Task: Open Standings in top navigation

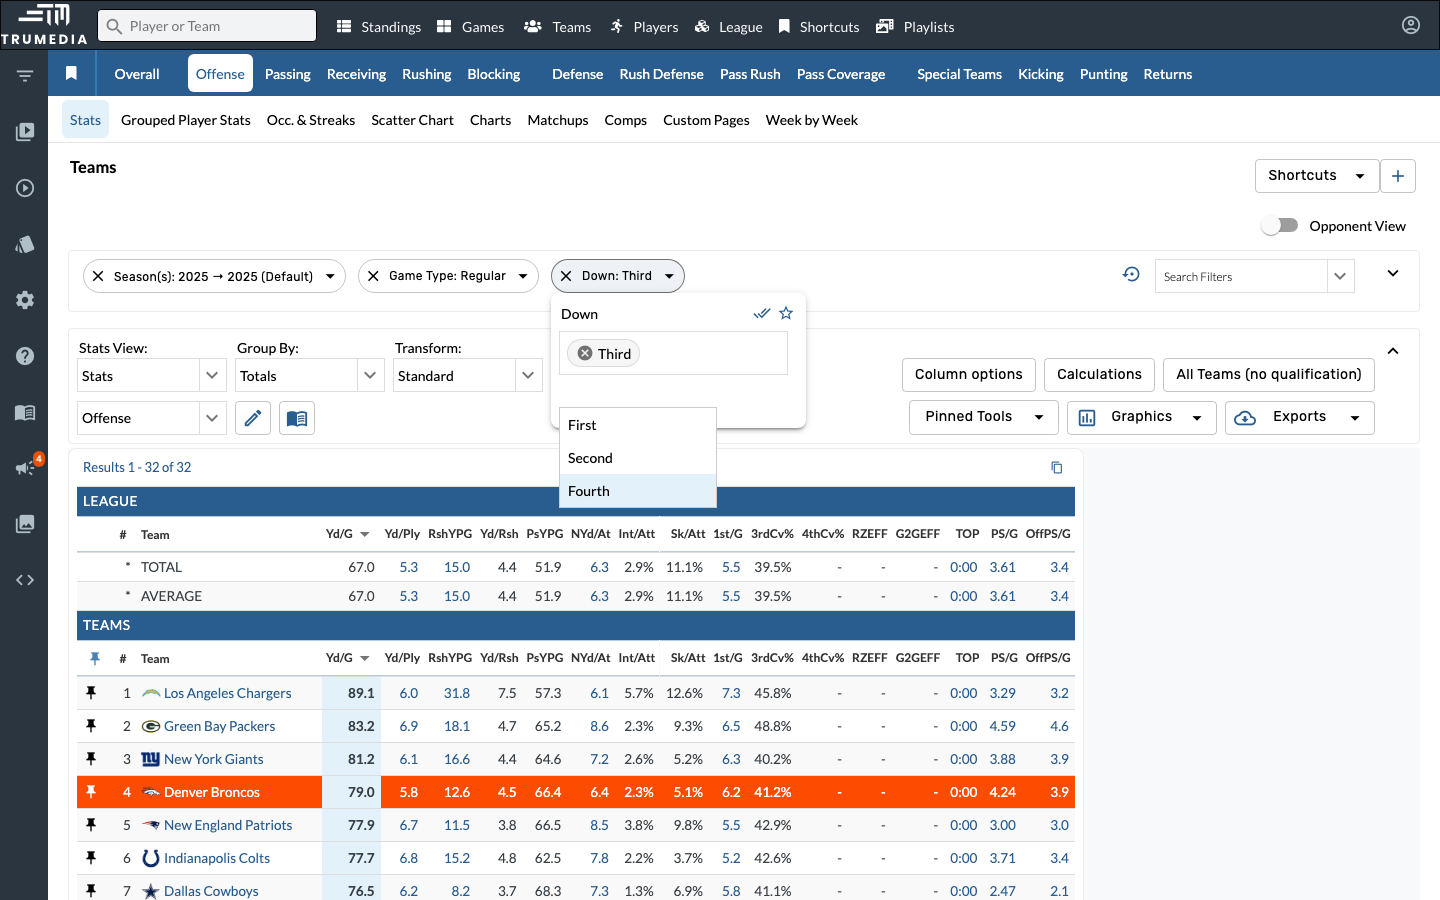Action: click(x=379, y=27)
